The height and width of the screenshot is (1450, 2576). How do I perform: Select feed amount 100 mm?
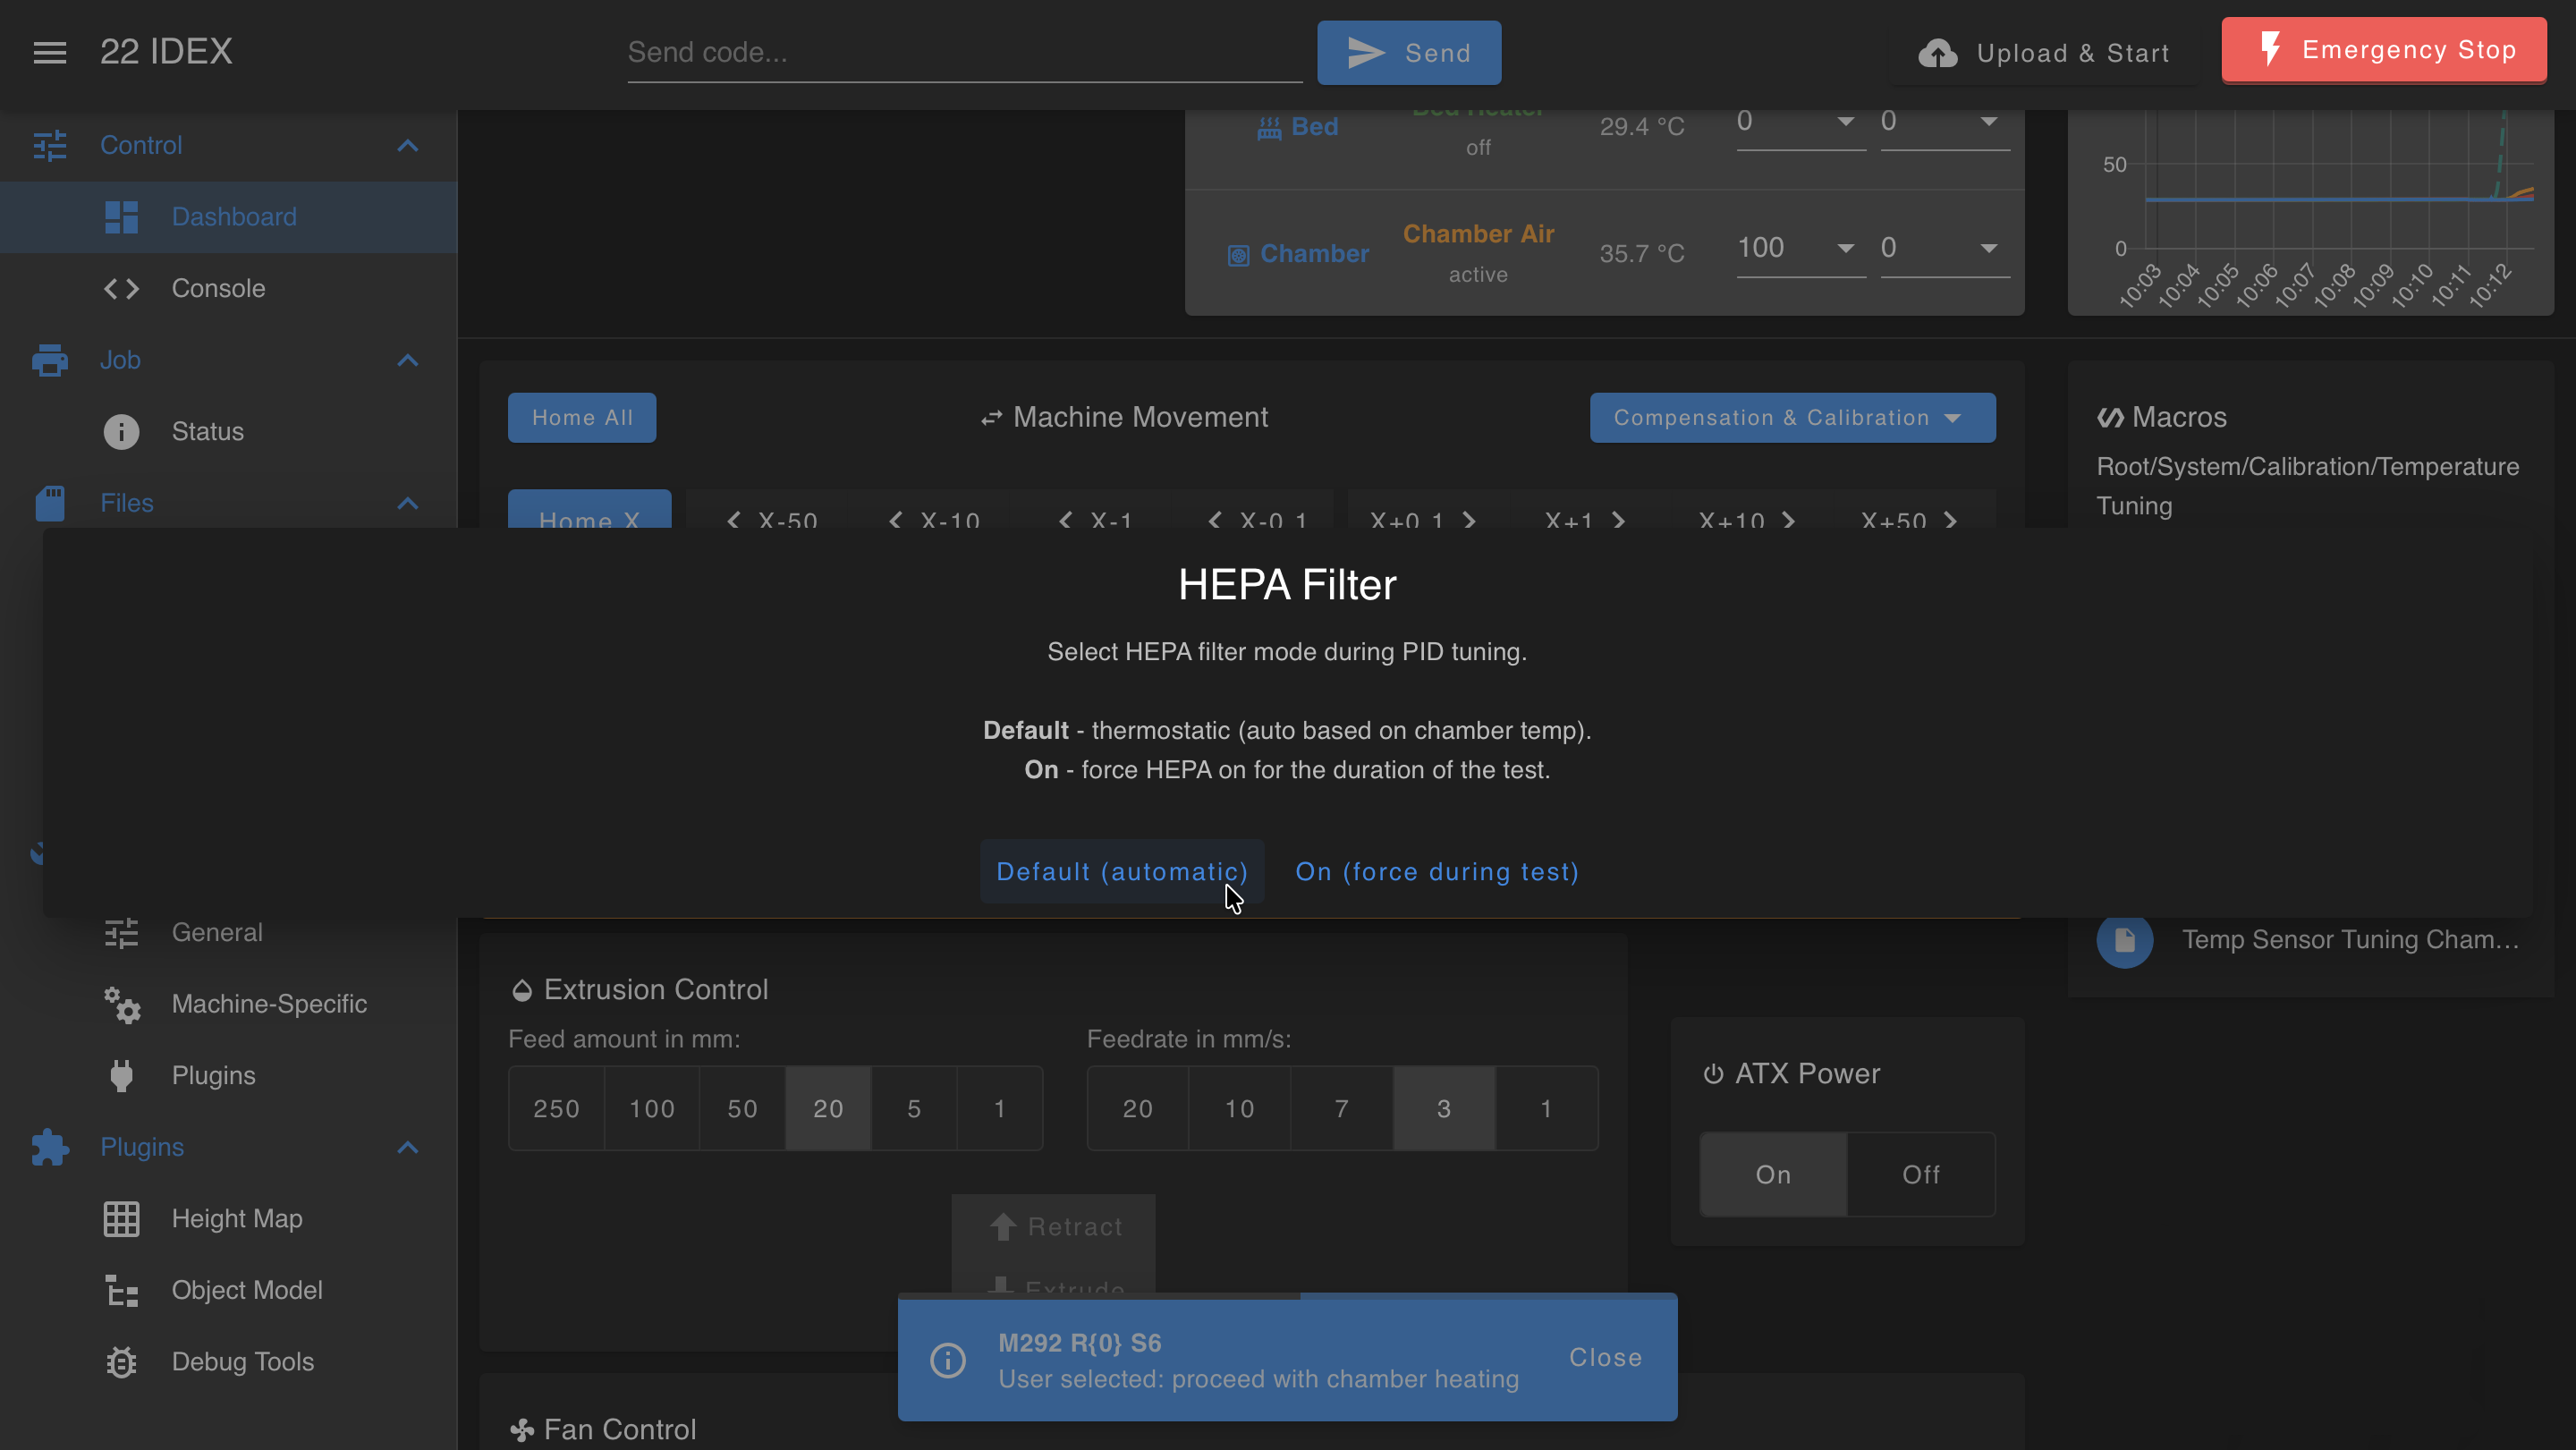coord(651,1109)
